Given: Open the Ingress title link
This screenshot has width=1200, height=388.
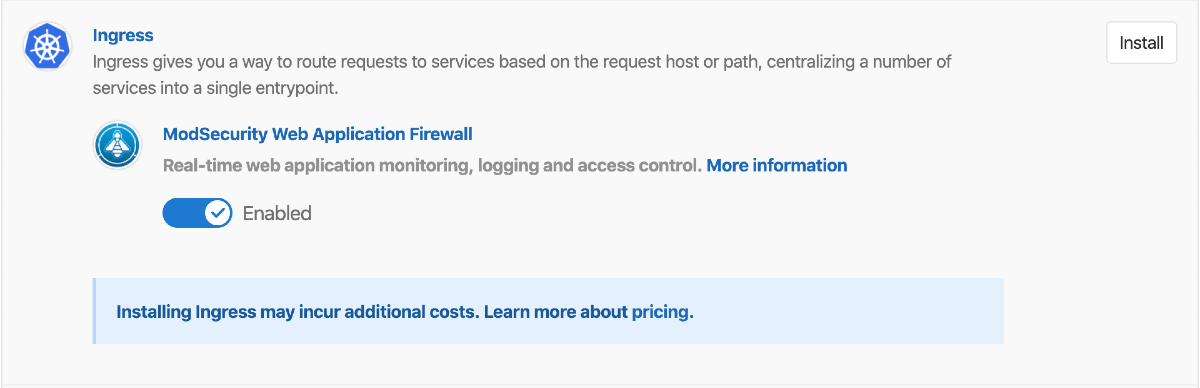Looking at the screenshot, I should click(123, 35).
